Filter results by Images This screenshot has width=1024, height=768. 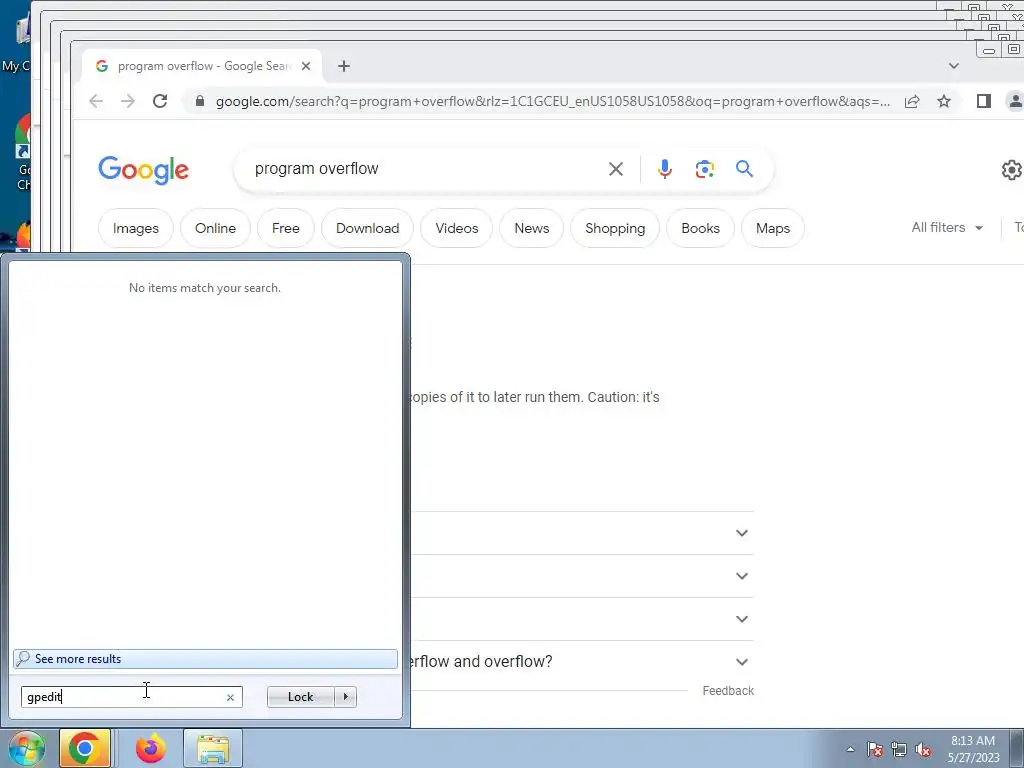(136, 228)
